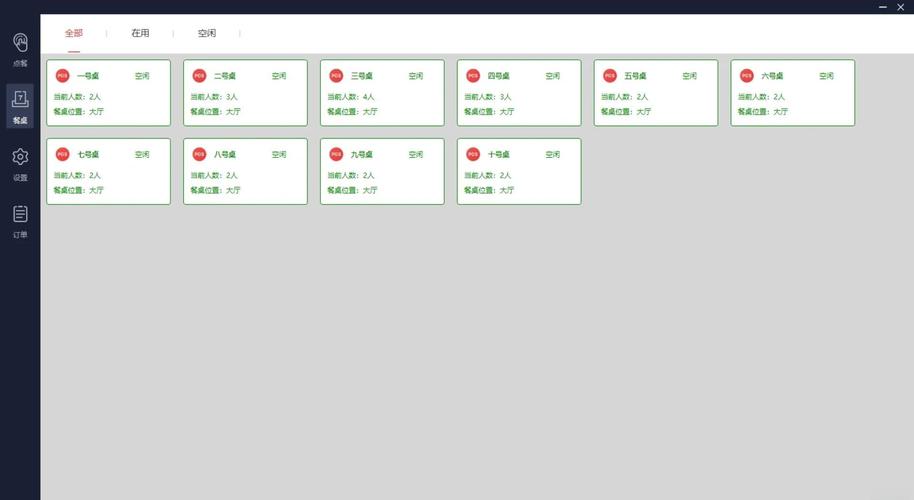Open the 订单 orders clipboard icon
This screenshot has height=500, width=914.
(x=20, y=219)
